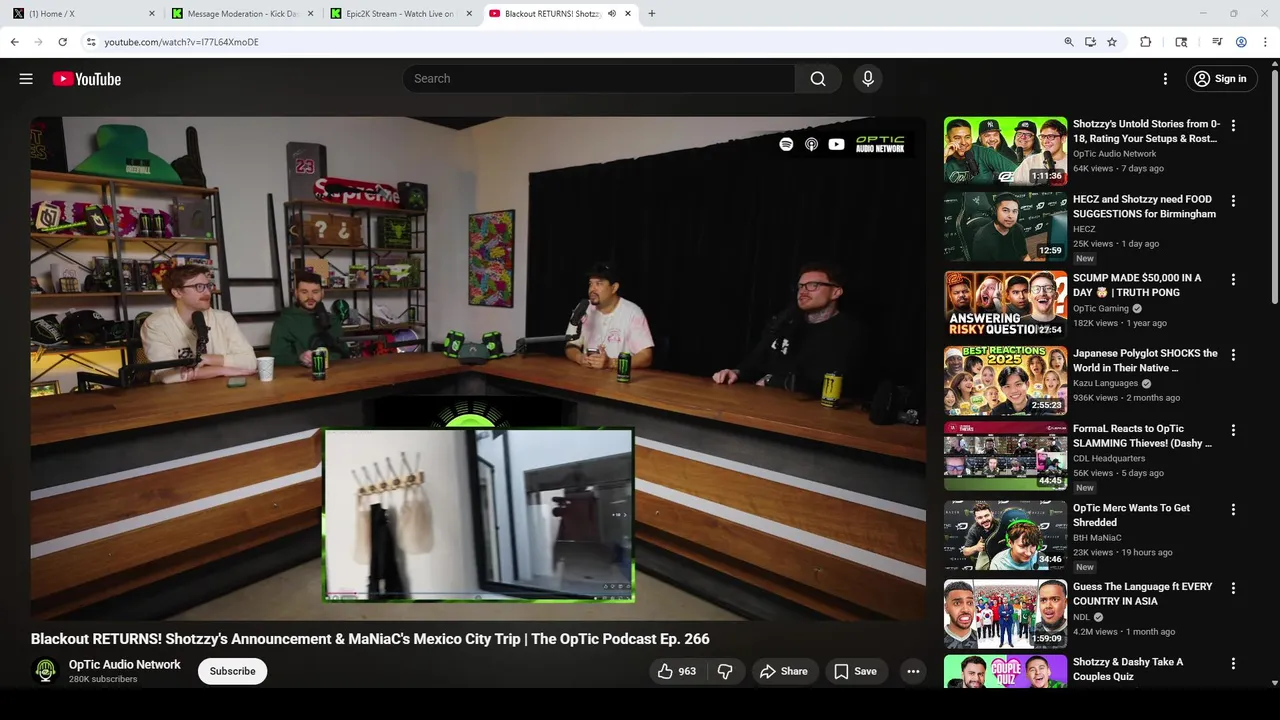This screenshot has width=1280, height=720.
Task: Open menu for Japanese Polyglot SHOCKS video
Action: 1233,355
